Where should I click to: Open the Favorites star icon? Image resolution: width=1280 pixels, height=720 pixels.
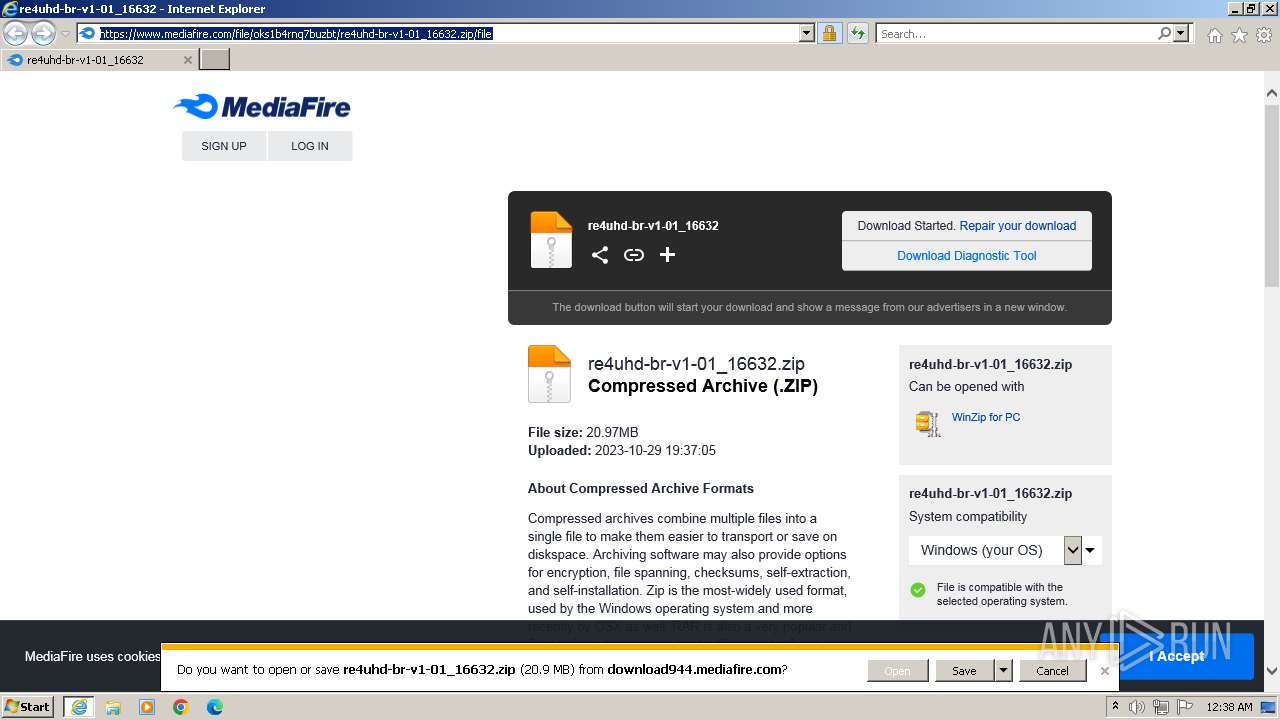click(1239, 35)
